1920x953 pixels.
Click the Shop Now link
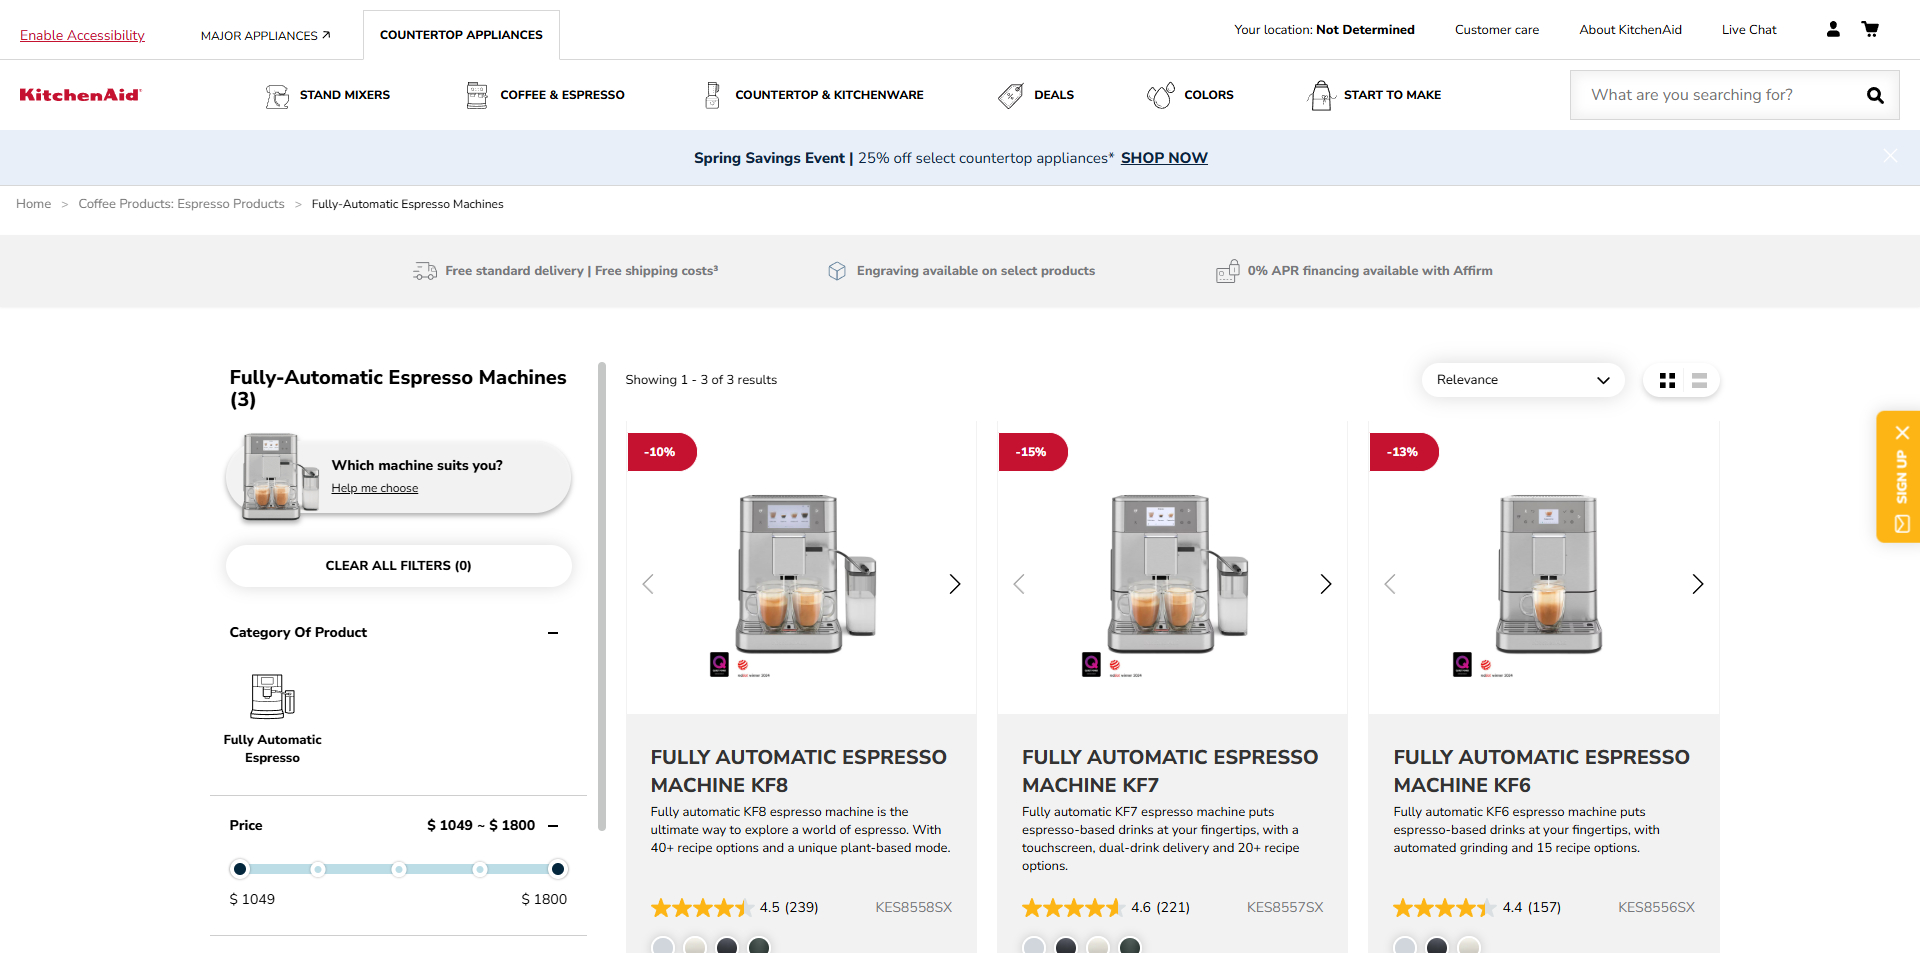1164,158
